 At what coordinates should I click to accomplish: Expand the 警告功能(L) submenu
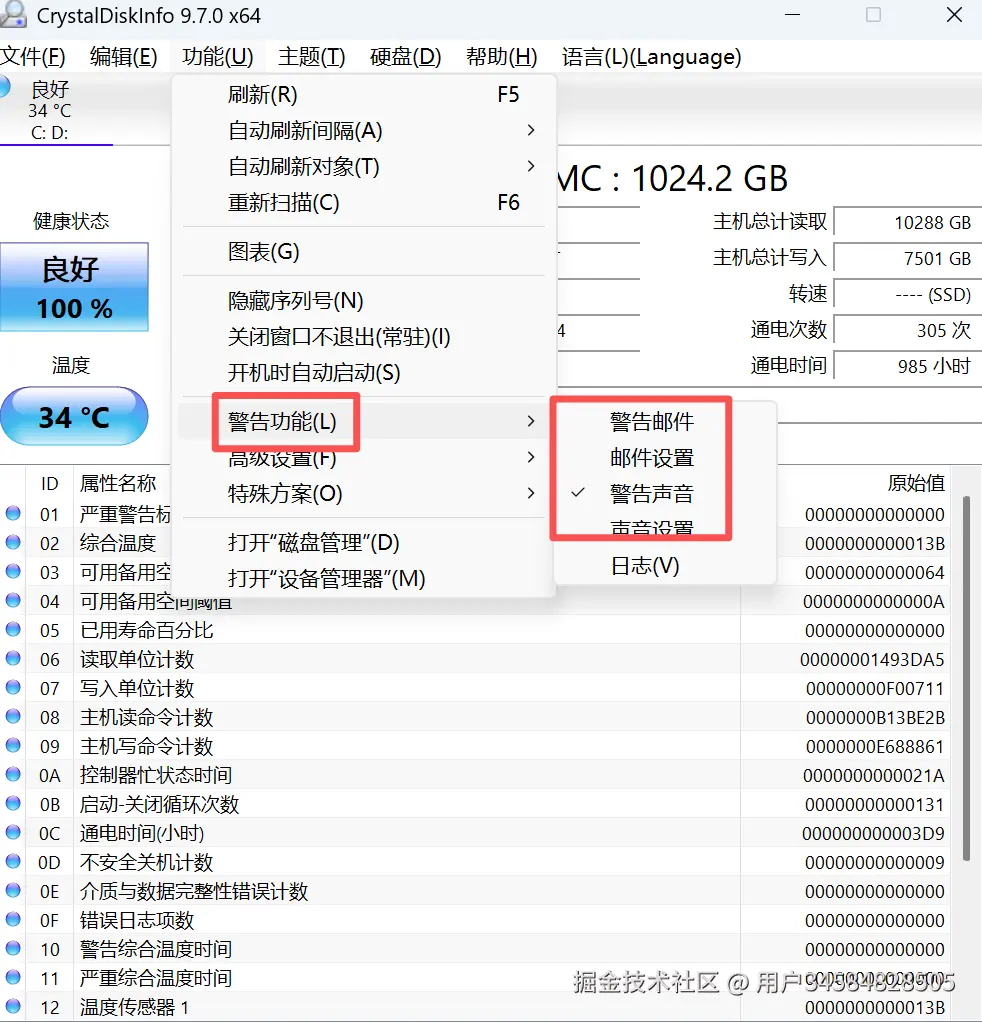(364, 421)
